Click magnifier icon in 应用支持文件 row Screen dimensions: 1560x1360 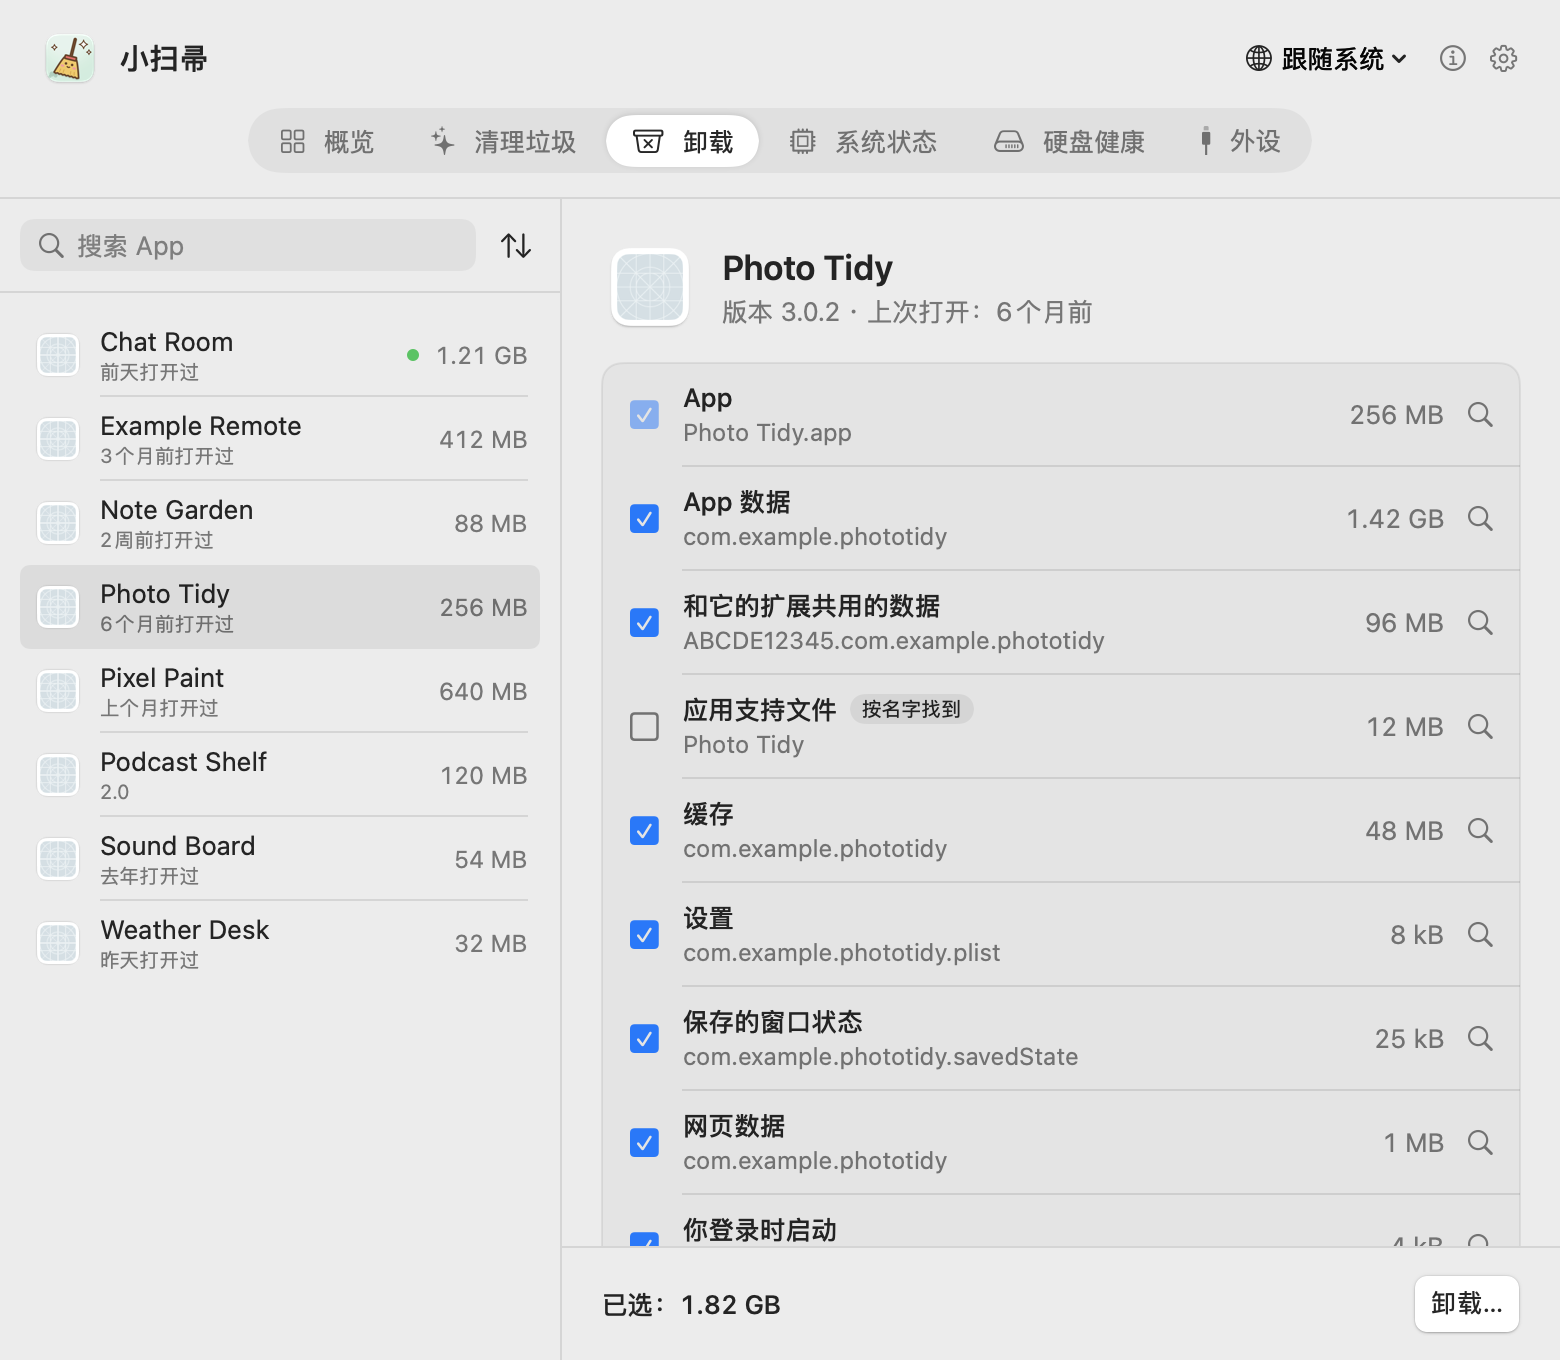point(1480,726)
